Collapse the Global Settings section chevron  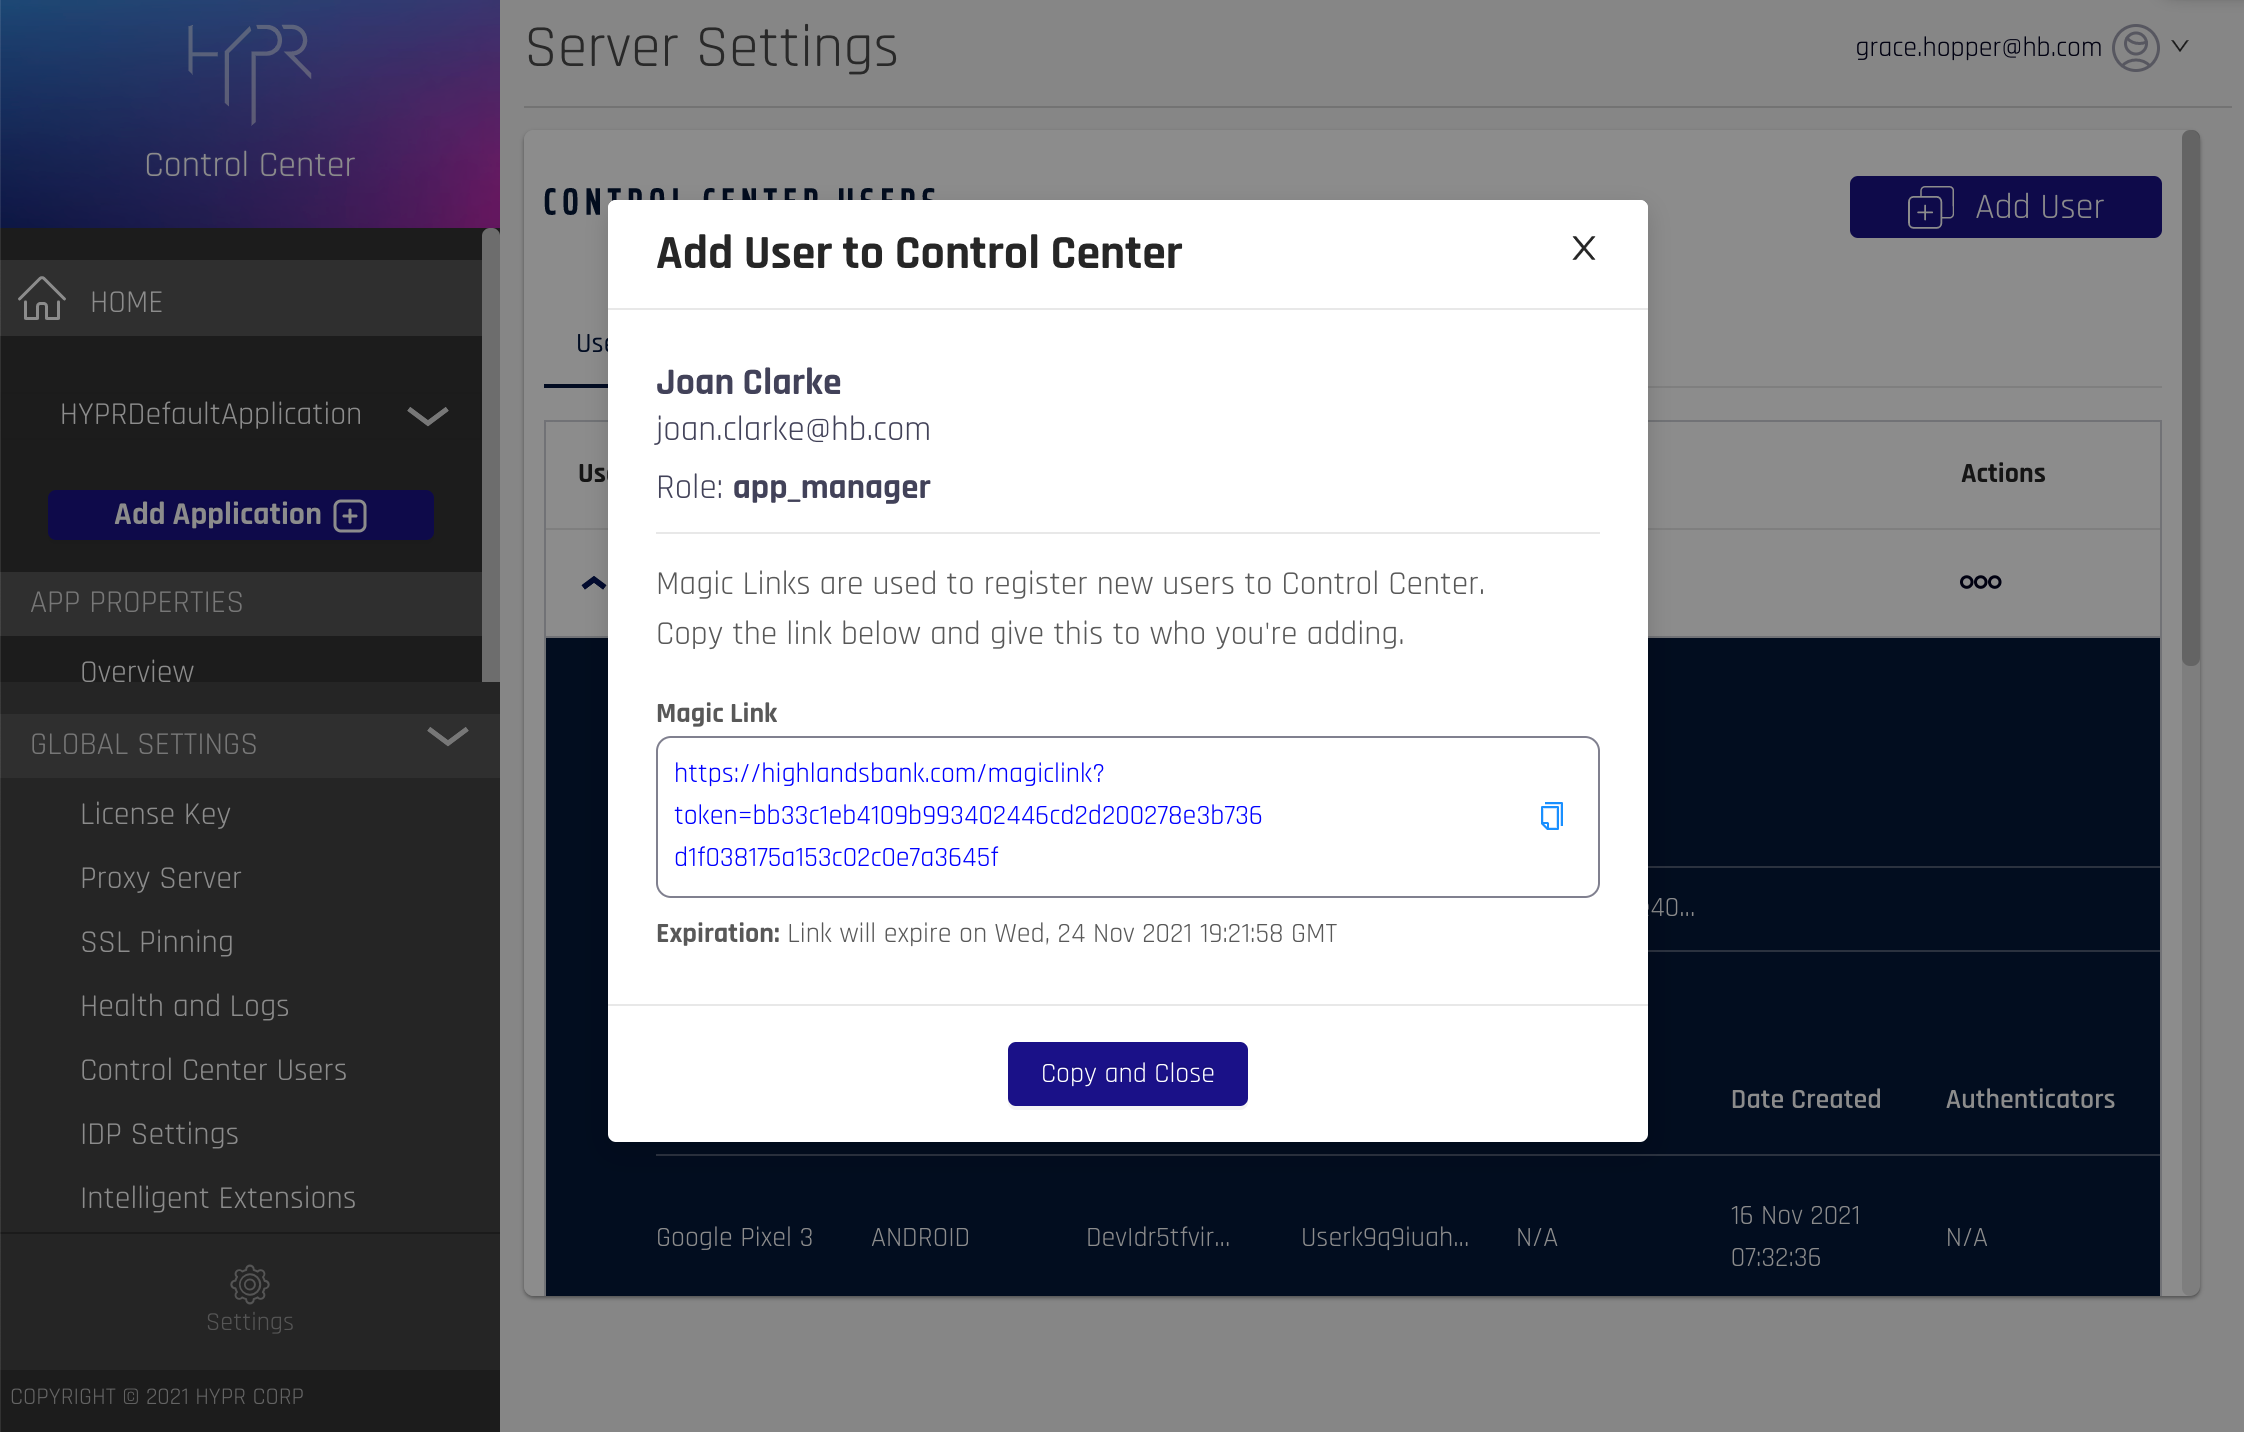[x=447, y=738]
